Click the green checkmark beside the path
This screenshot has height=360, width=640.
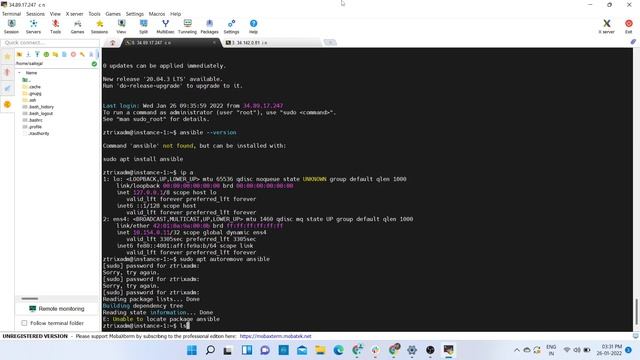pos(94,64)
